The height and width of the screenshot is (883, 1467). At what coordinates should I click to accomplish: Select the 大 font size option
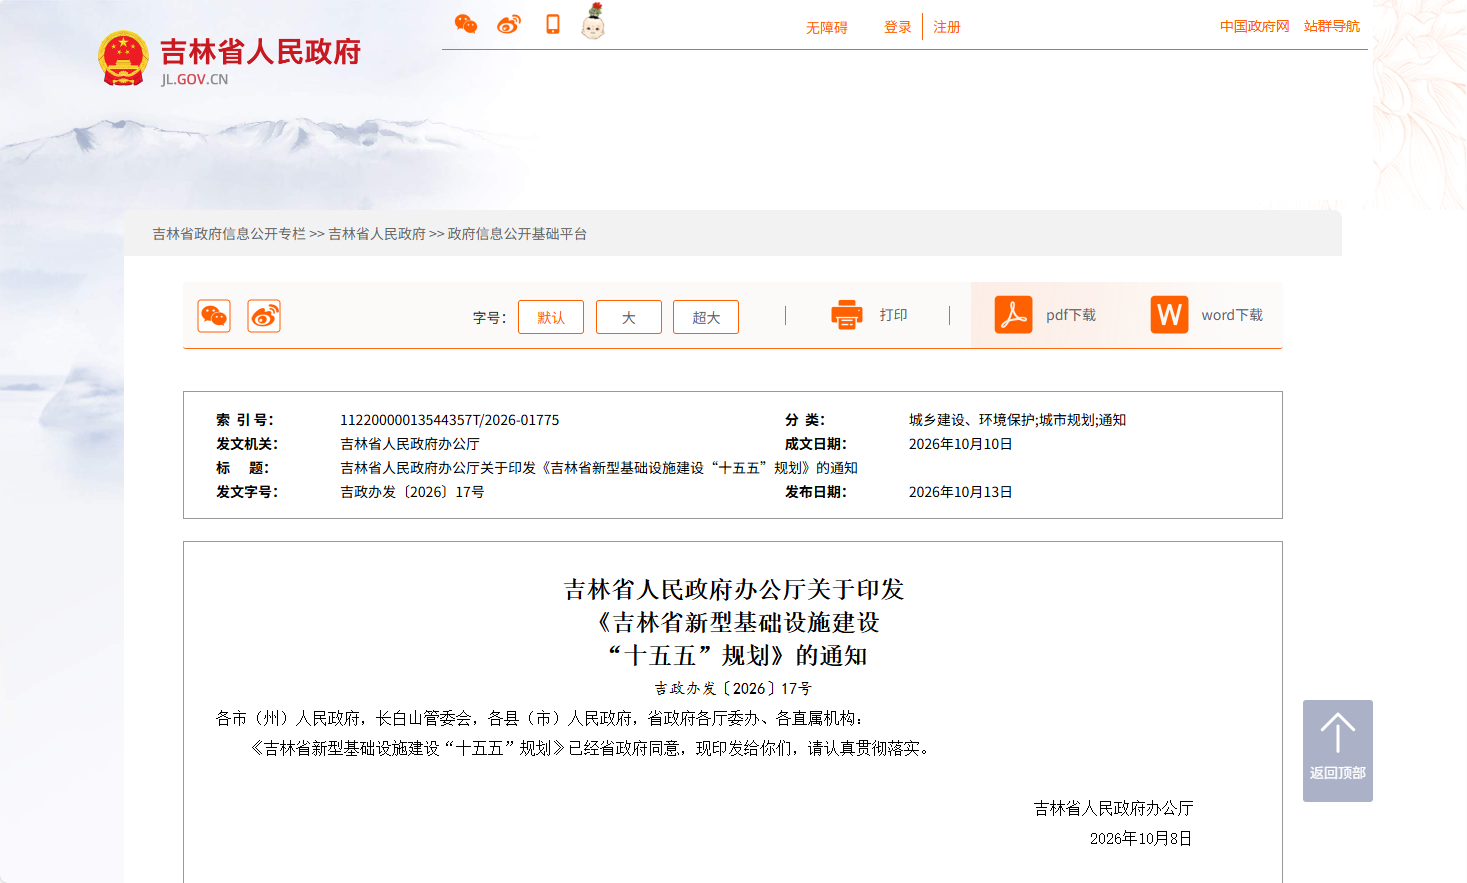pos(629,317)
